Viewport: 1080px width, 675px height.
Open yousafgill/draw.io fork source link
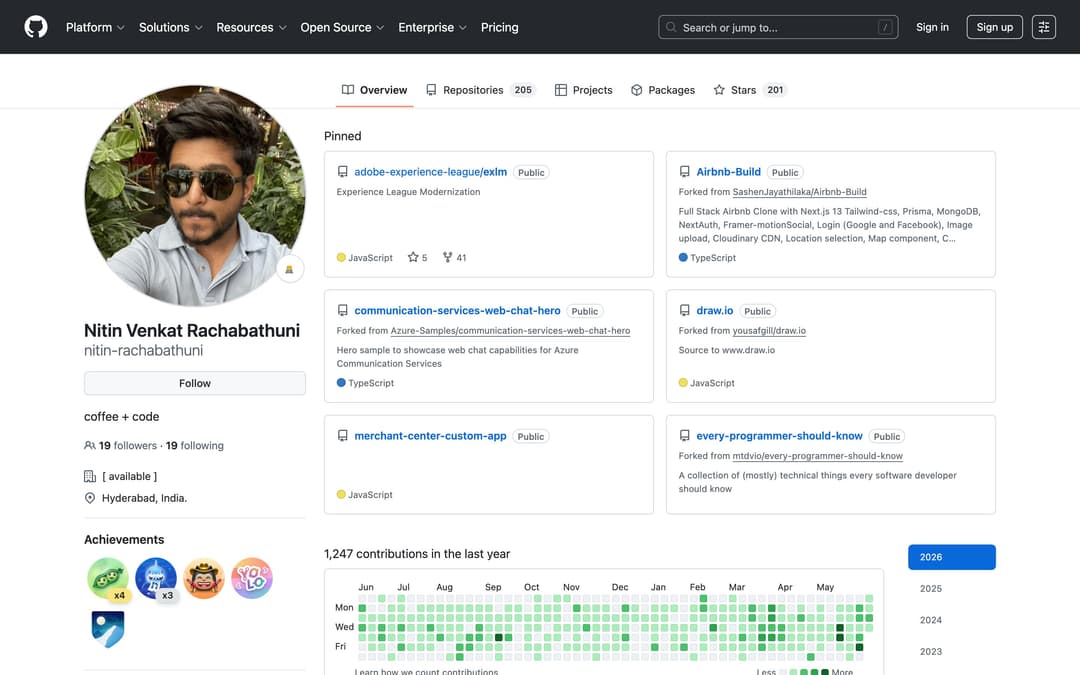coord(769,331)
